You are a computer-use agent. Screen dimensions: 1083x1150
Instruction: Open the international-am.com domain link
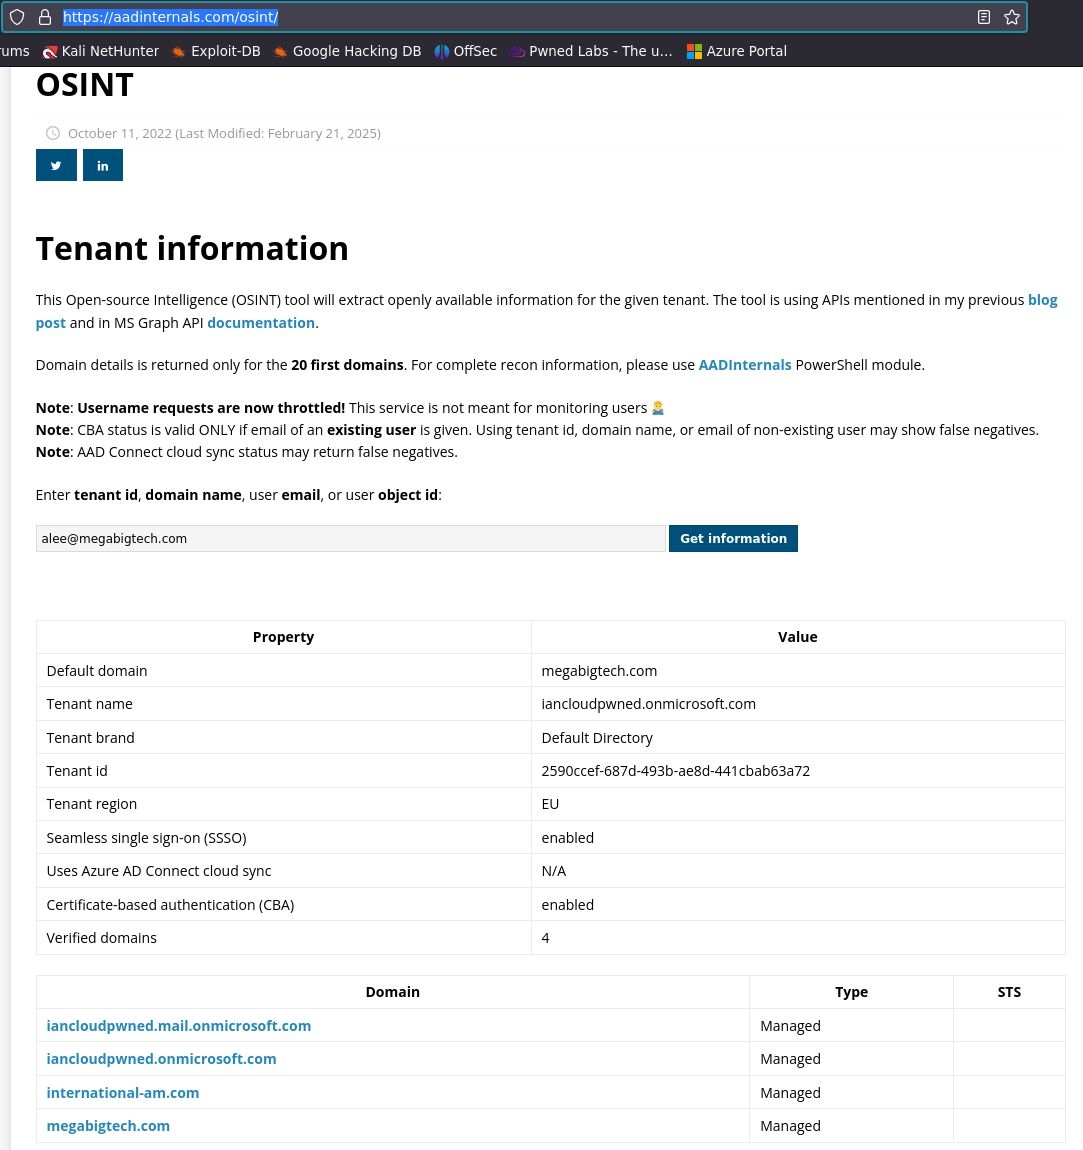[x=122, y=1092]
